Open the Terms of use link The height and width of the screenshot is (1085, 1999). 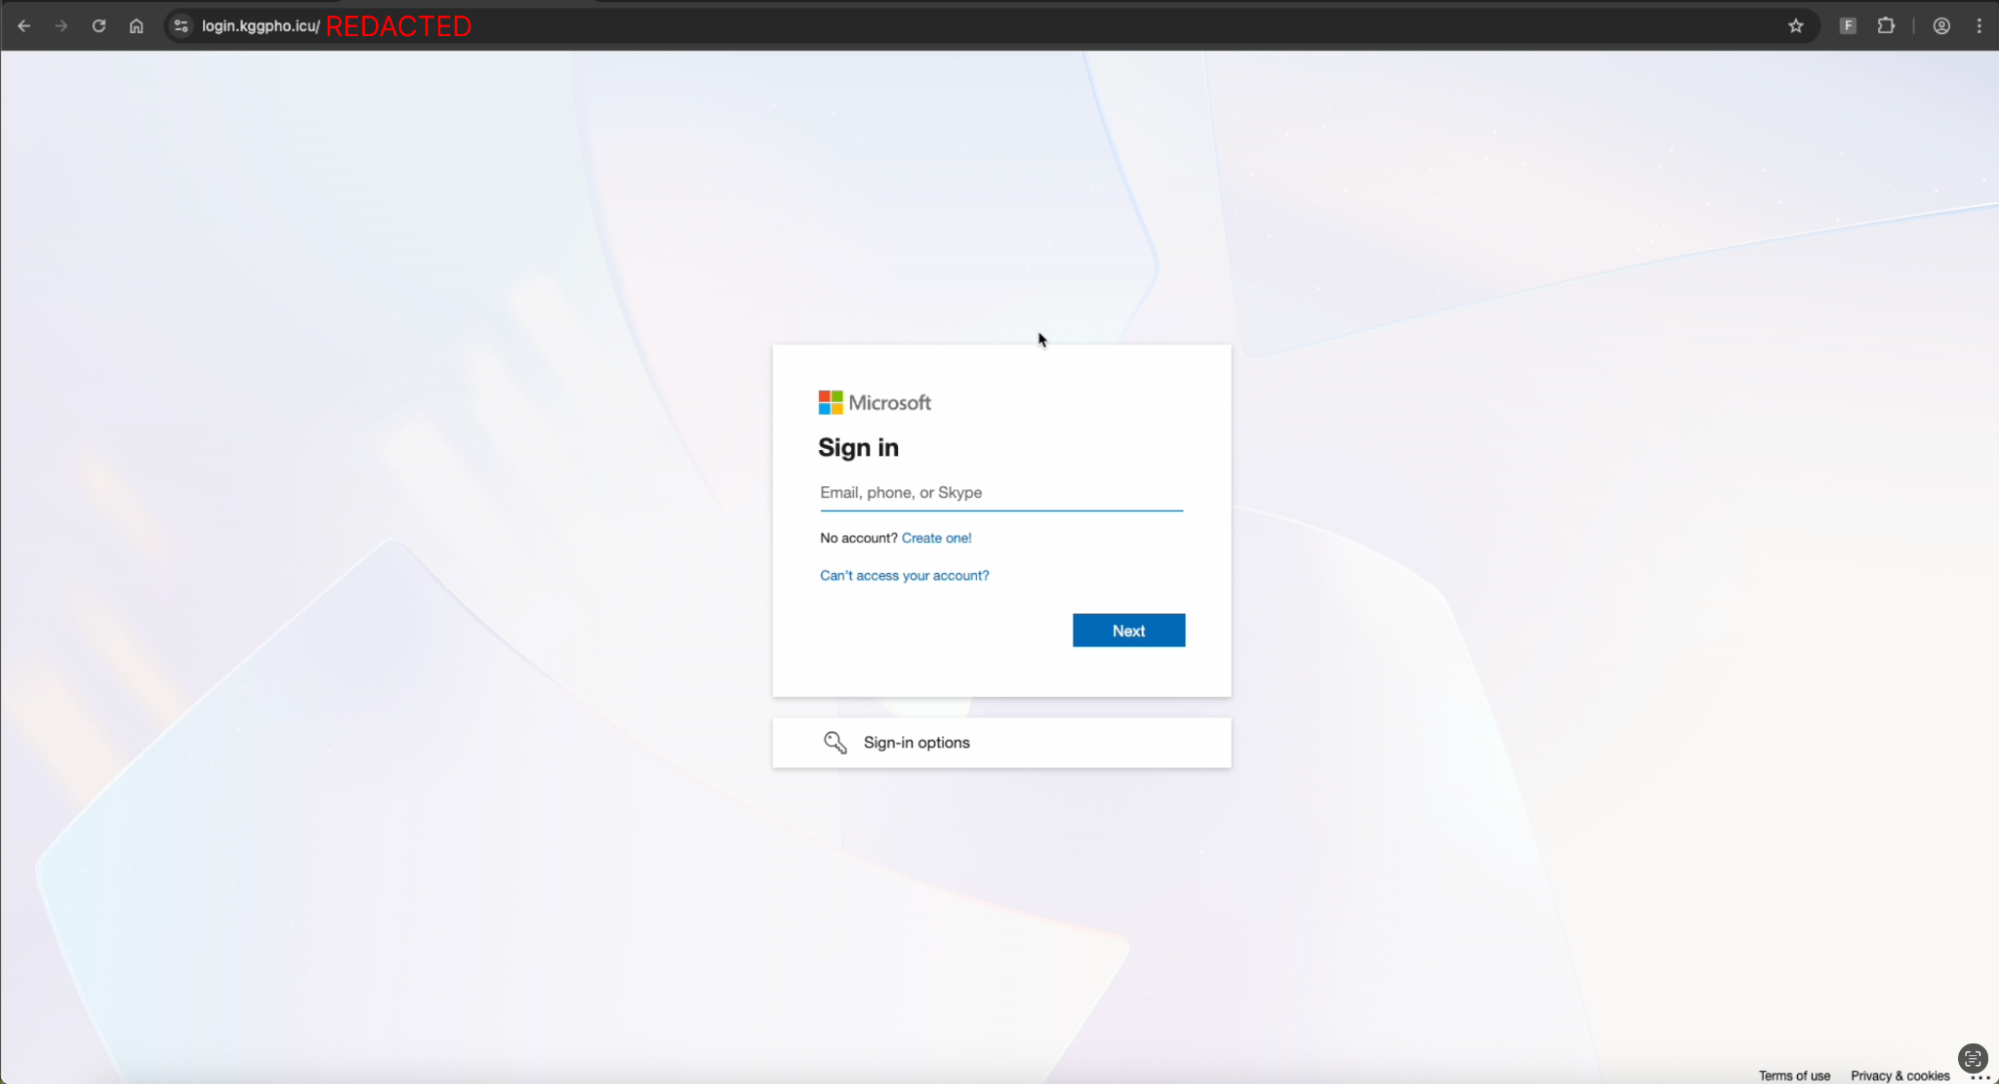pyautogui.click(x=1794, y=1075)
